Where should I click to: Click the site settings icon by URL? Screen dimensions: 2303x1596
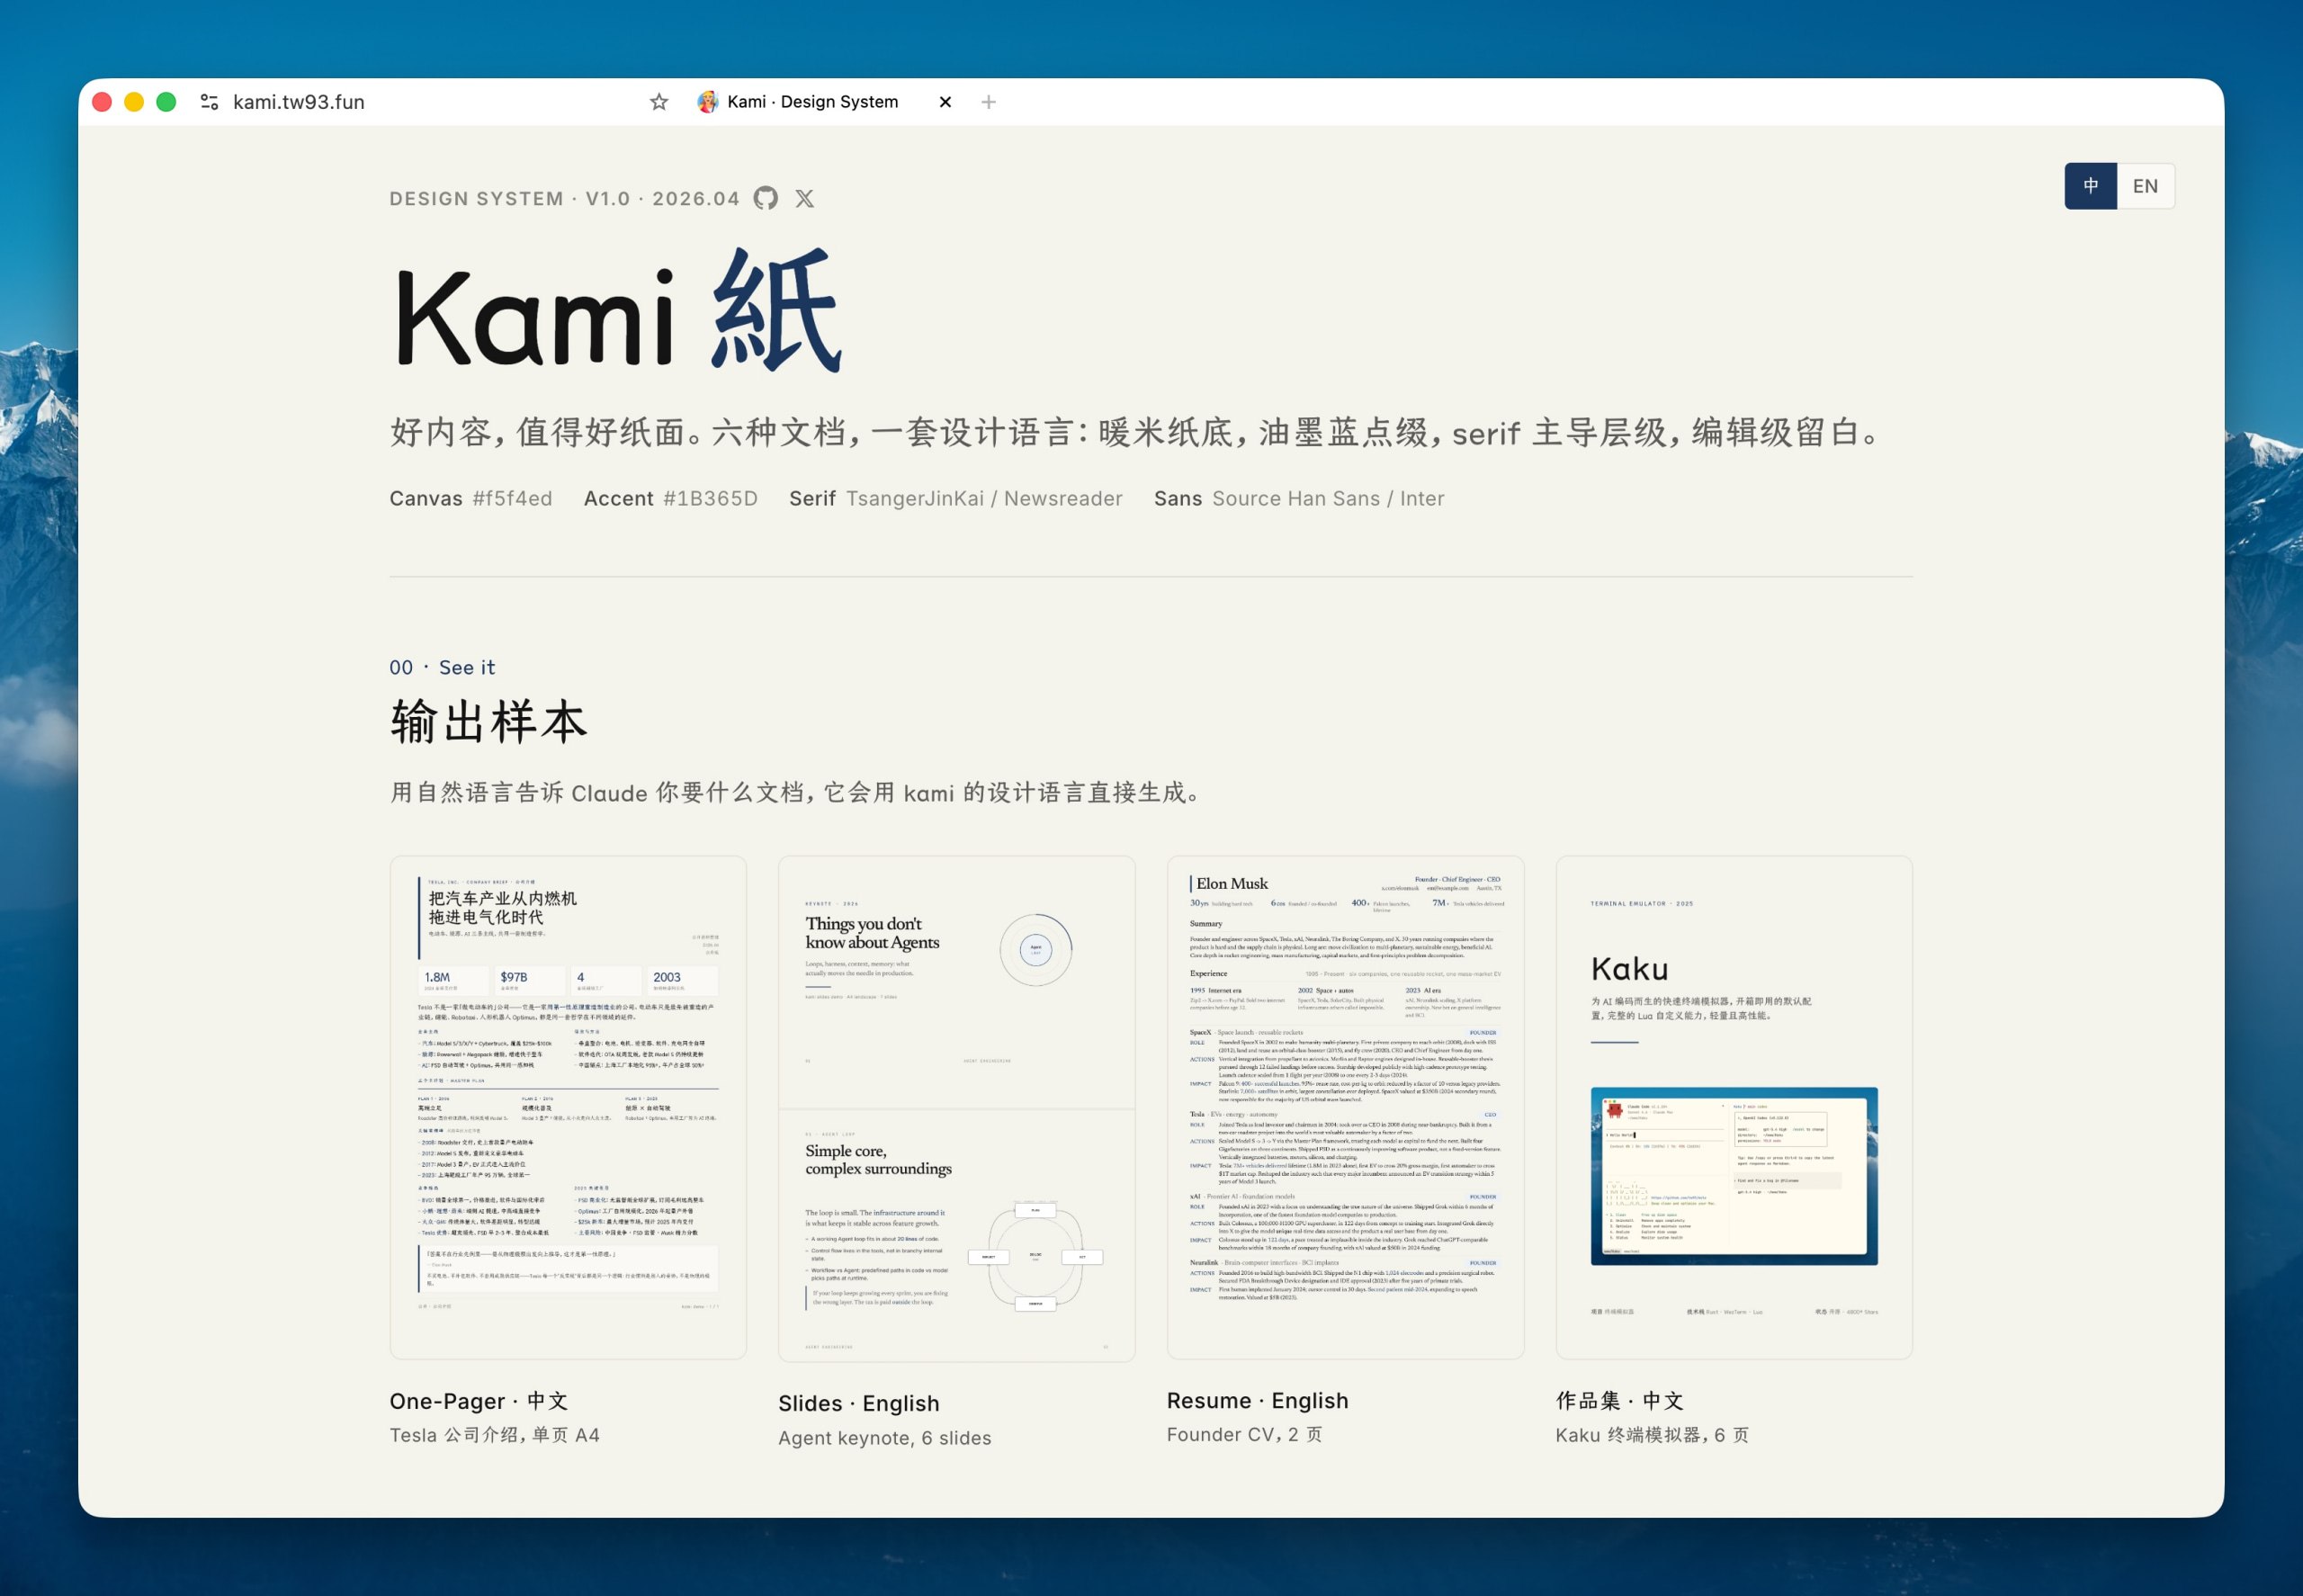(209, 102)
